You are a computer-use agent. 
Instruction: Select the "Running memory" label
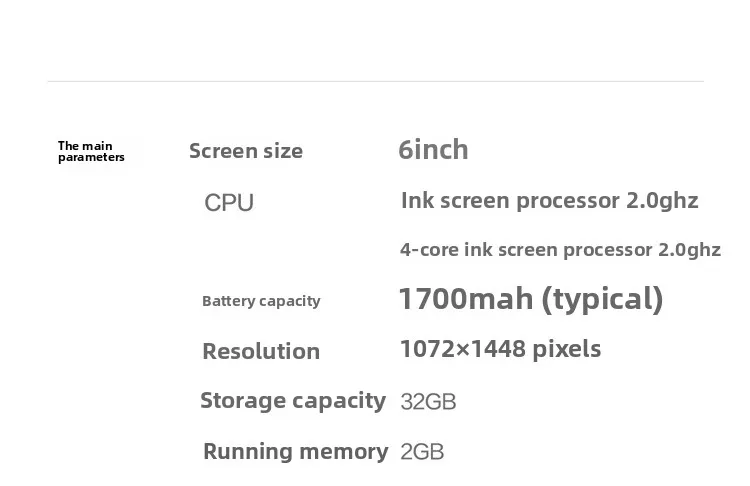point(295,451)
